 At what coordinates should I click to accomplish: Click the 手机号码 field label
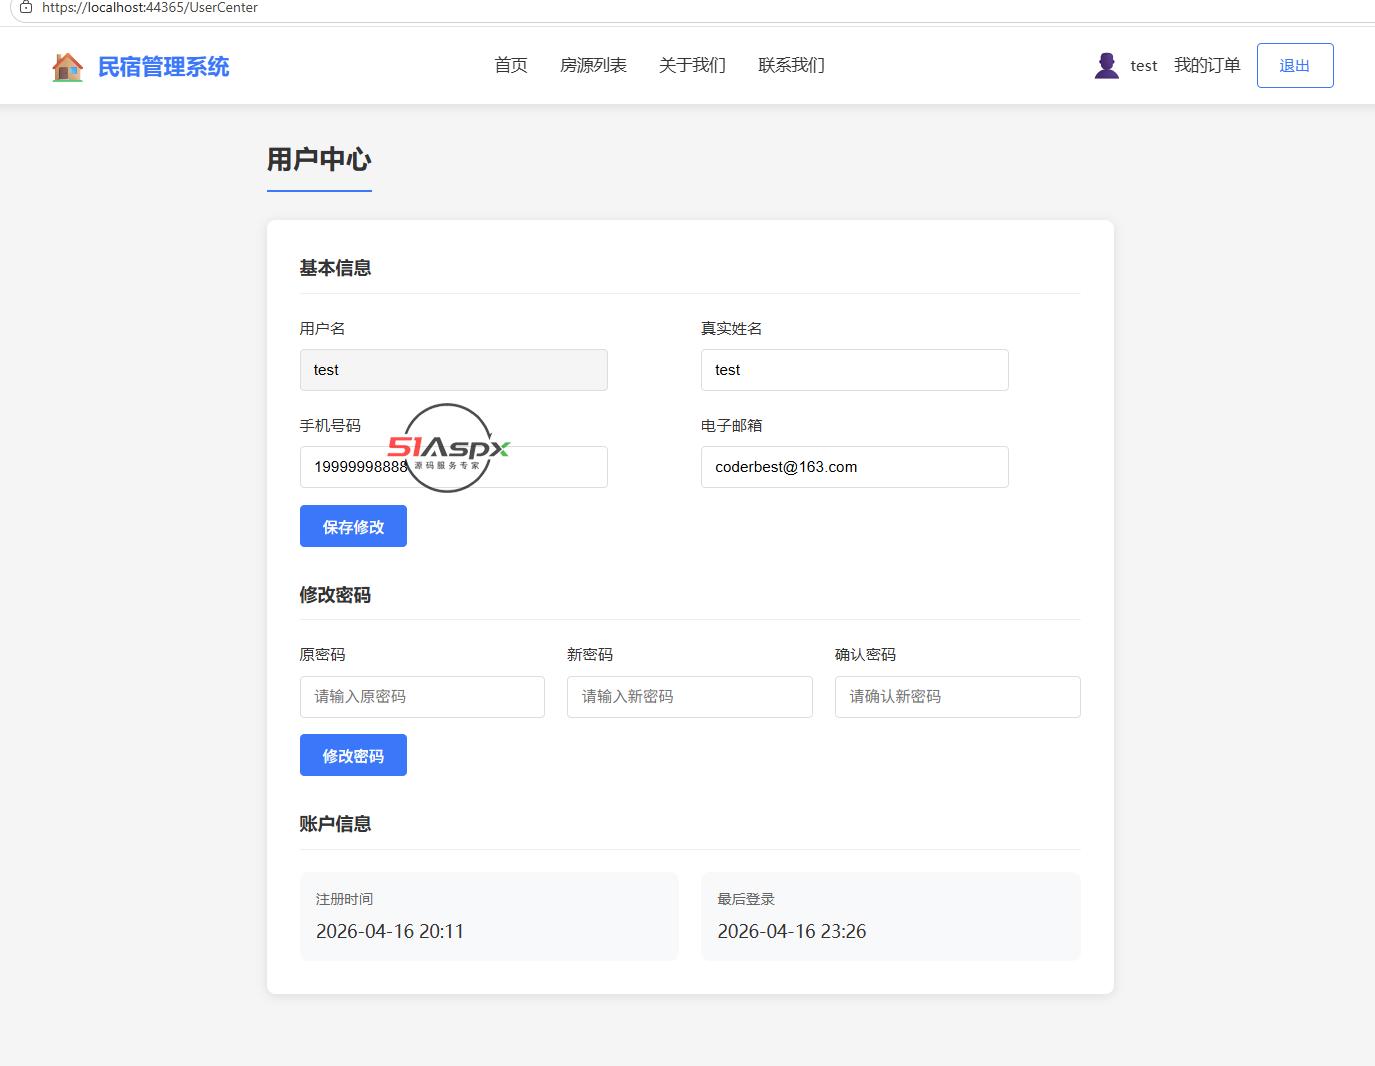[330, 425]
